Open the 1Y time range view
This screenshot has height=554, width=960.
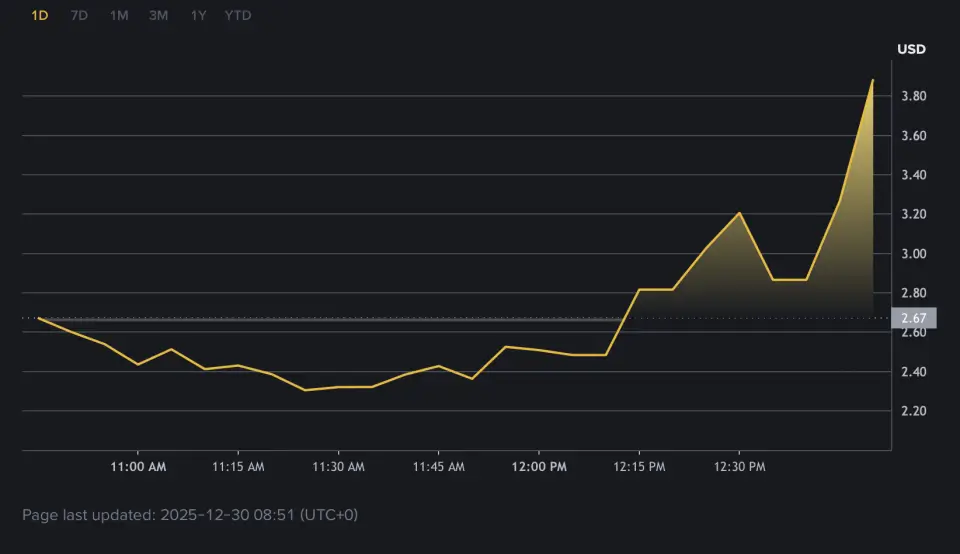(x=198, y=15)
